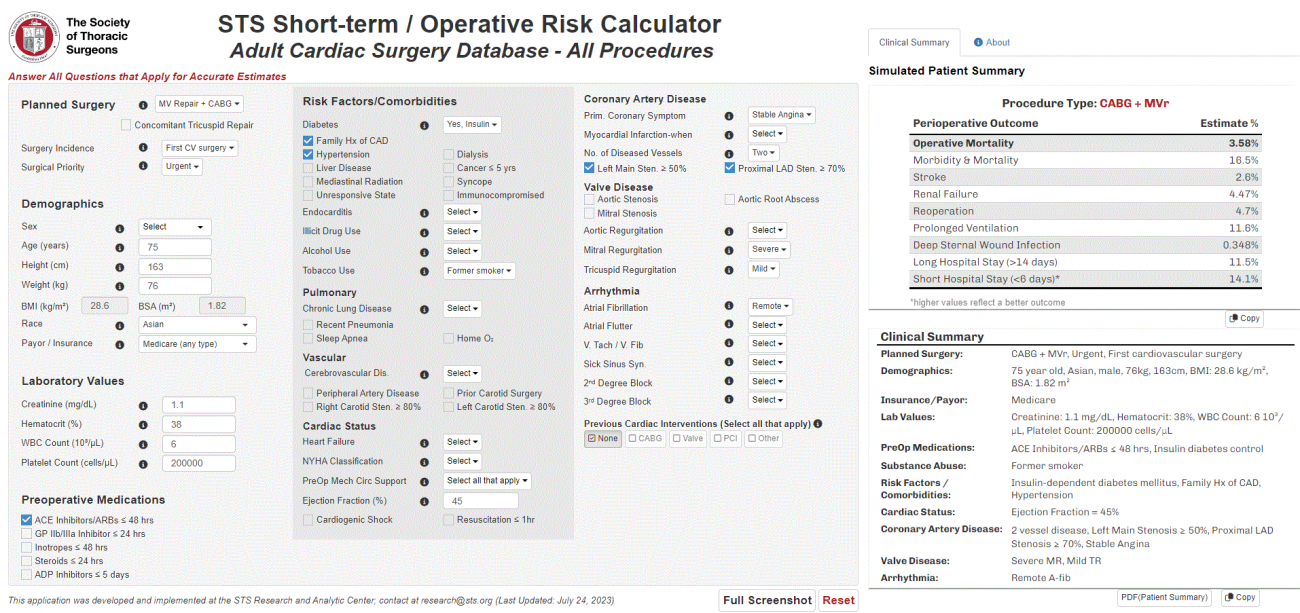
Task: Switch to the About tab
Action: click(x=991, y=43)
